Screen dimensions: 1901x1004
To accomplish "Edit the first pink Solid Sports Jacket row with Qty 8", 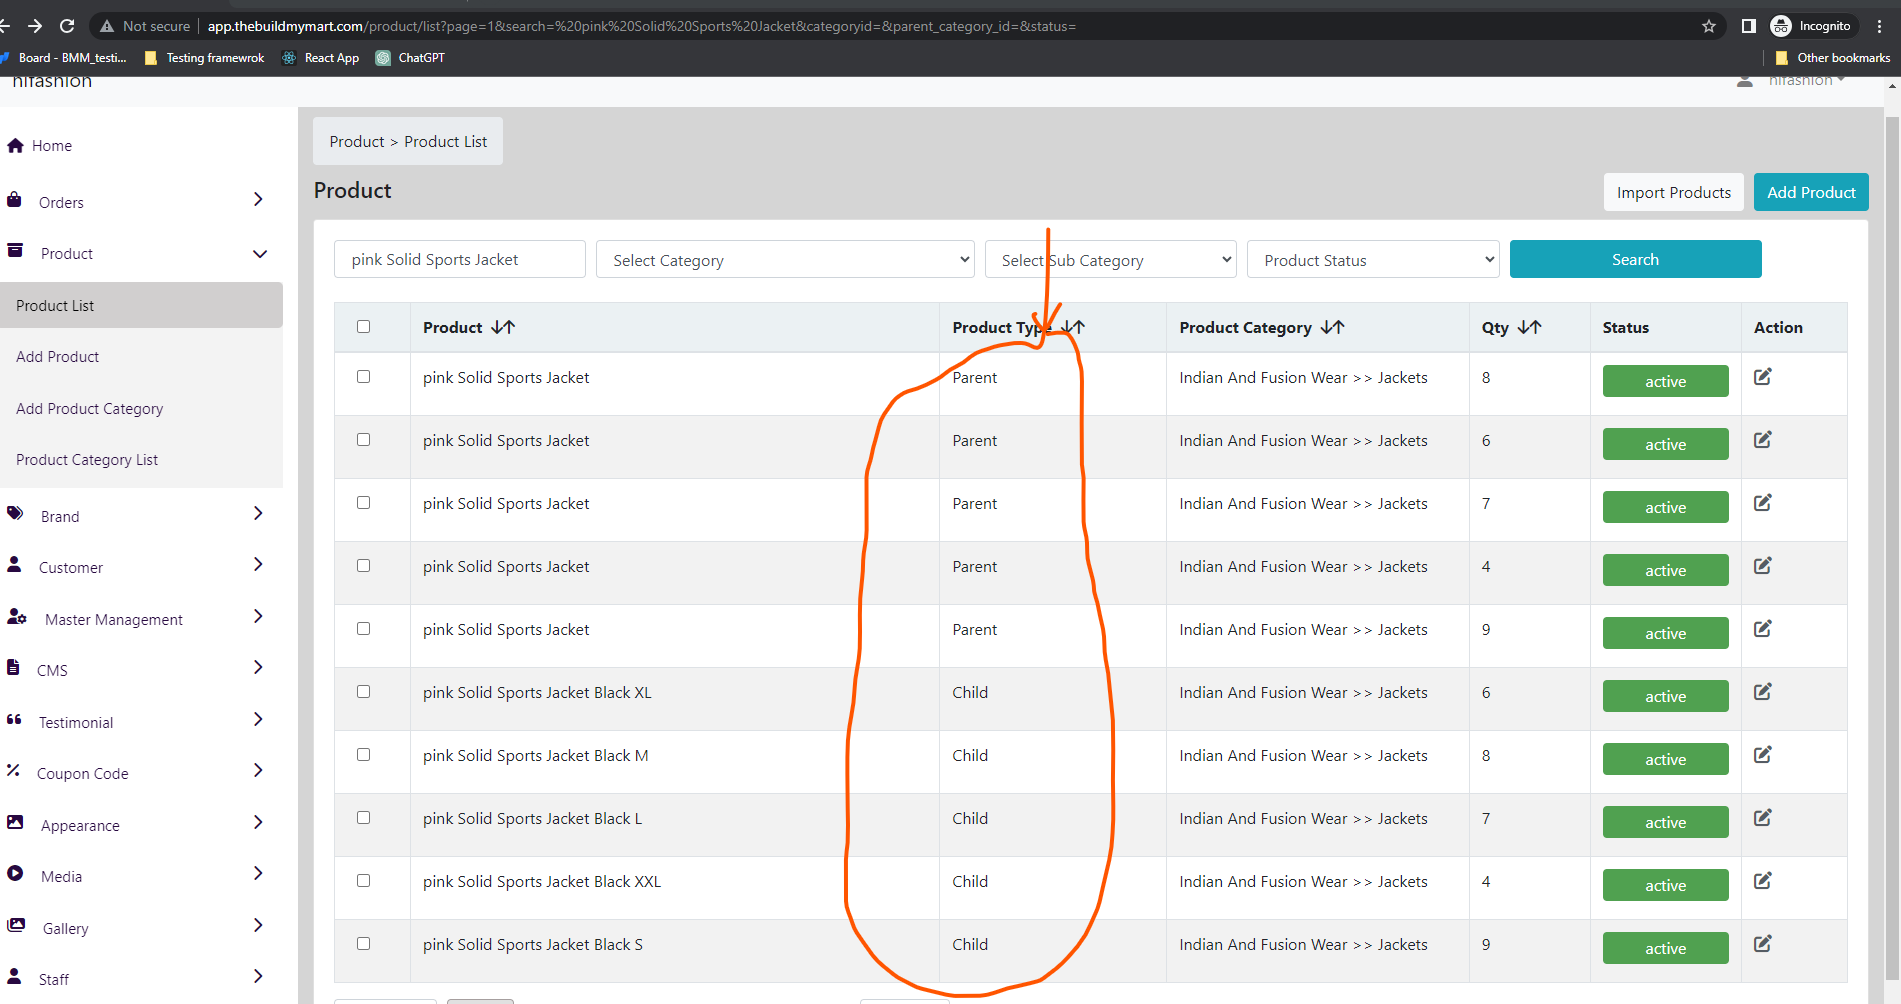I will click(1763, 377).
